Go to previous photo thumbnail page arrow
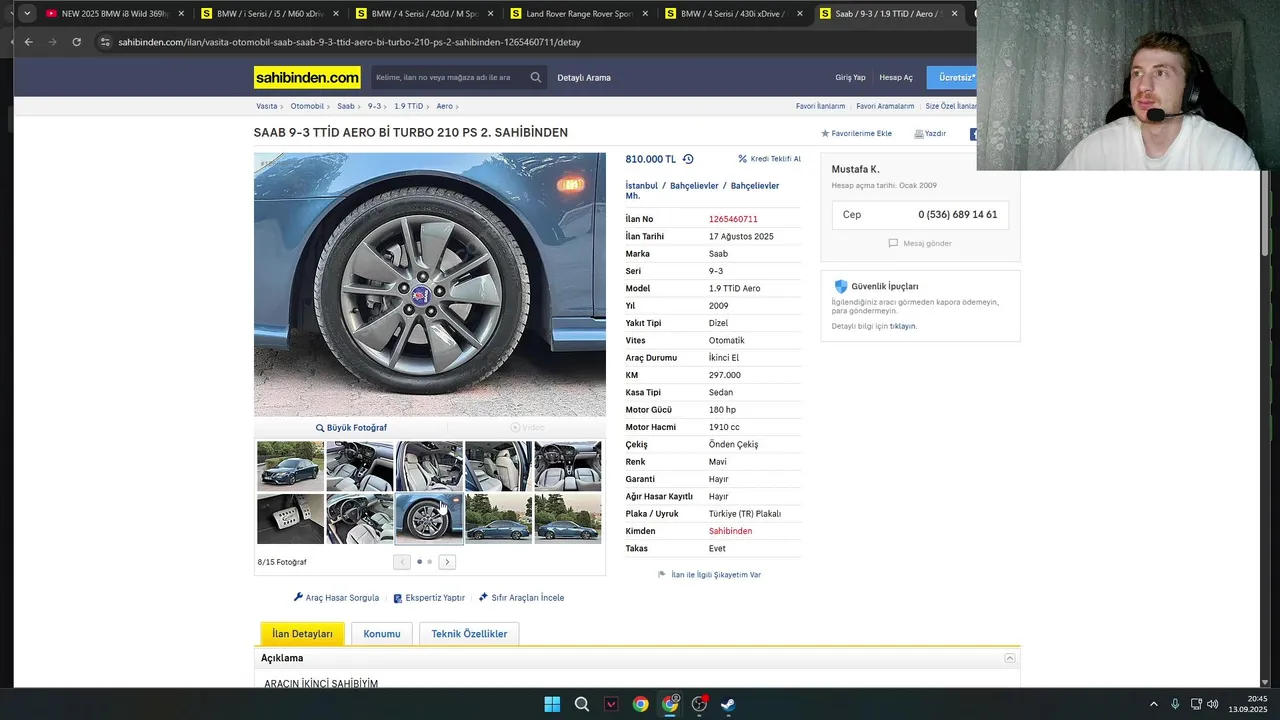 coord(402,562)
